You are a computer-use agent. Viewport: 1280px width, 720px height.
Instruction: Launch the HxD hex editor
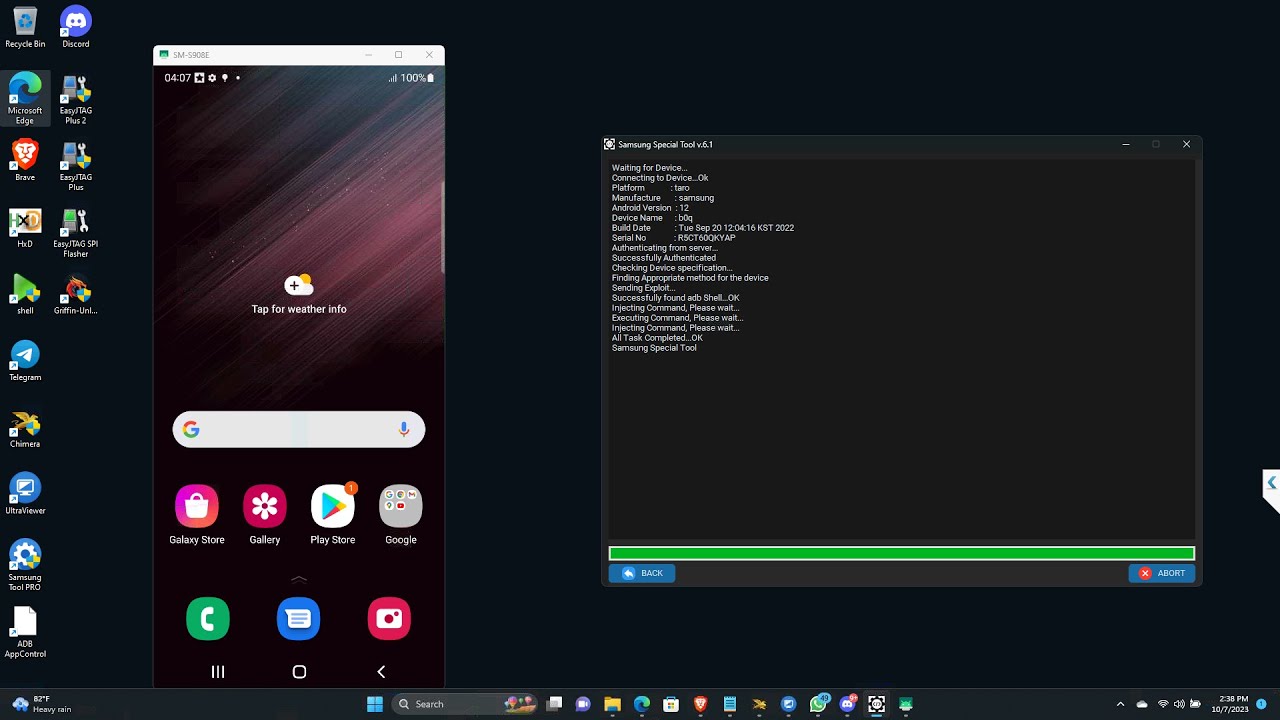point(24,222)
